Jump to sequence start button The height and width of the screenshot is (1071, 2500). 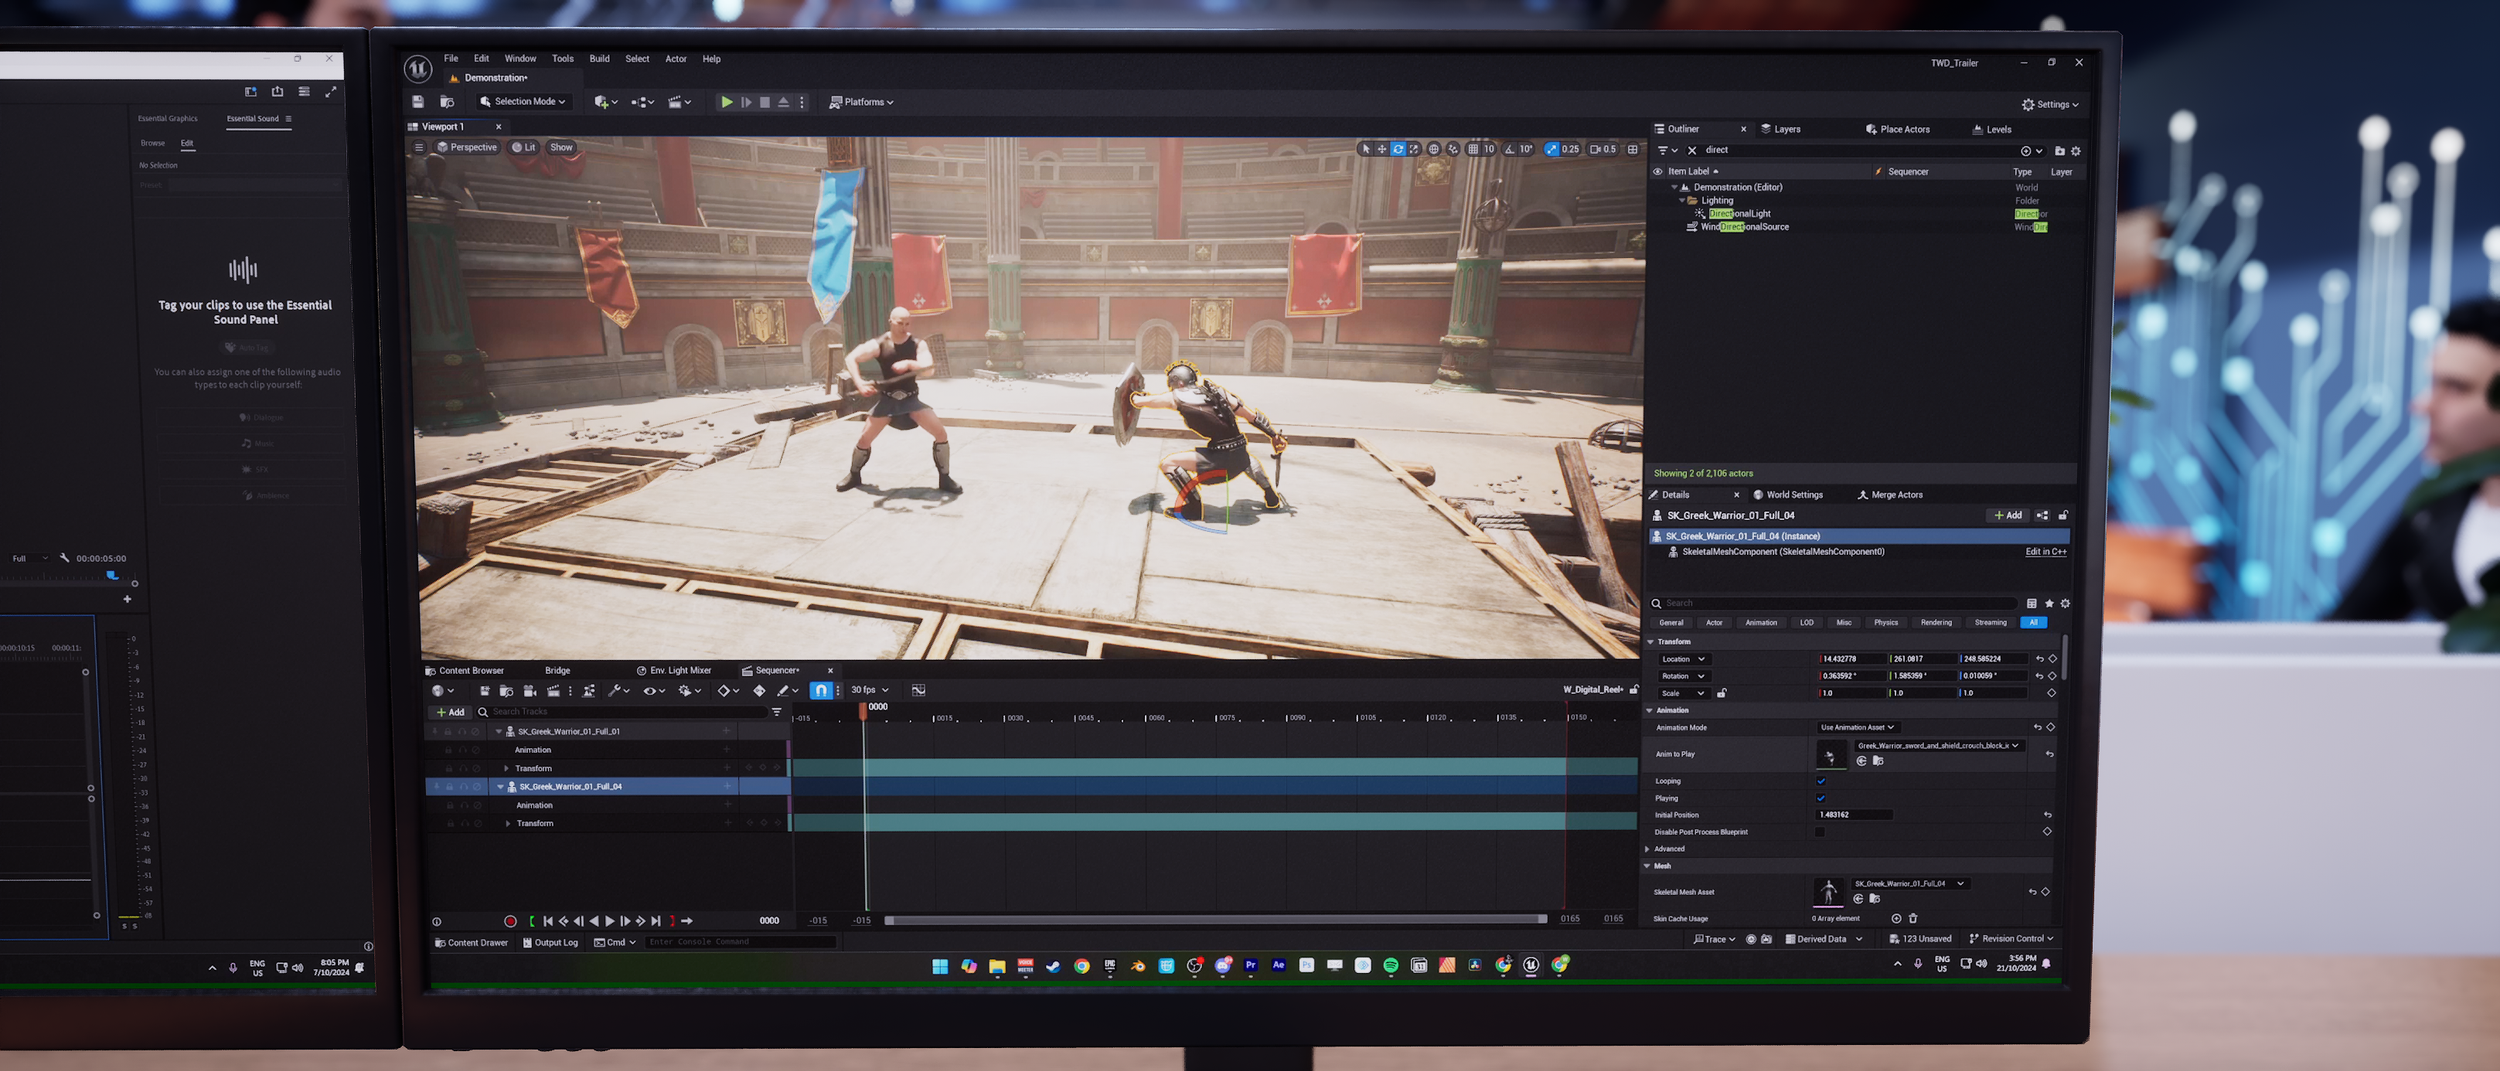548,921
